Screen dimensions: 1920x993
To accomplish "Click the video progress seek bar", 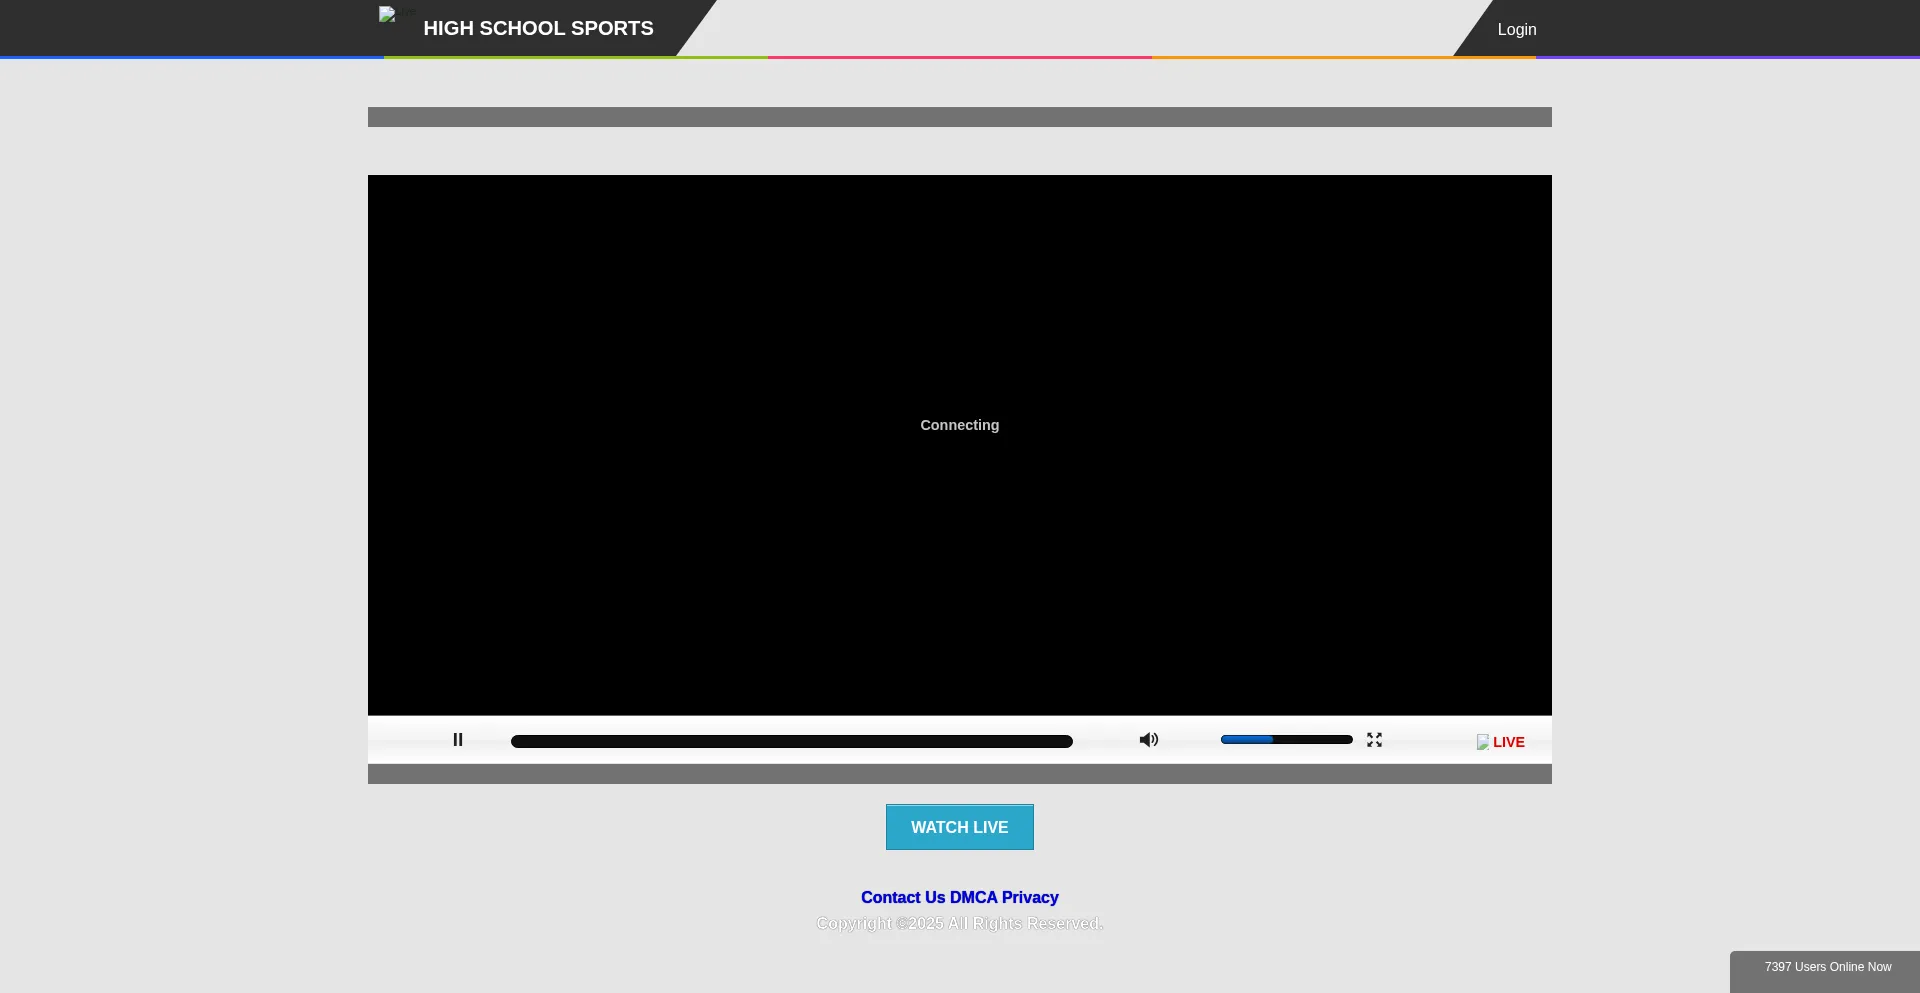I will point(792,741).
